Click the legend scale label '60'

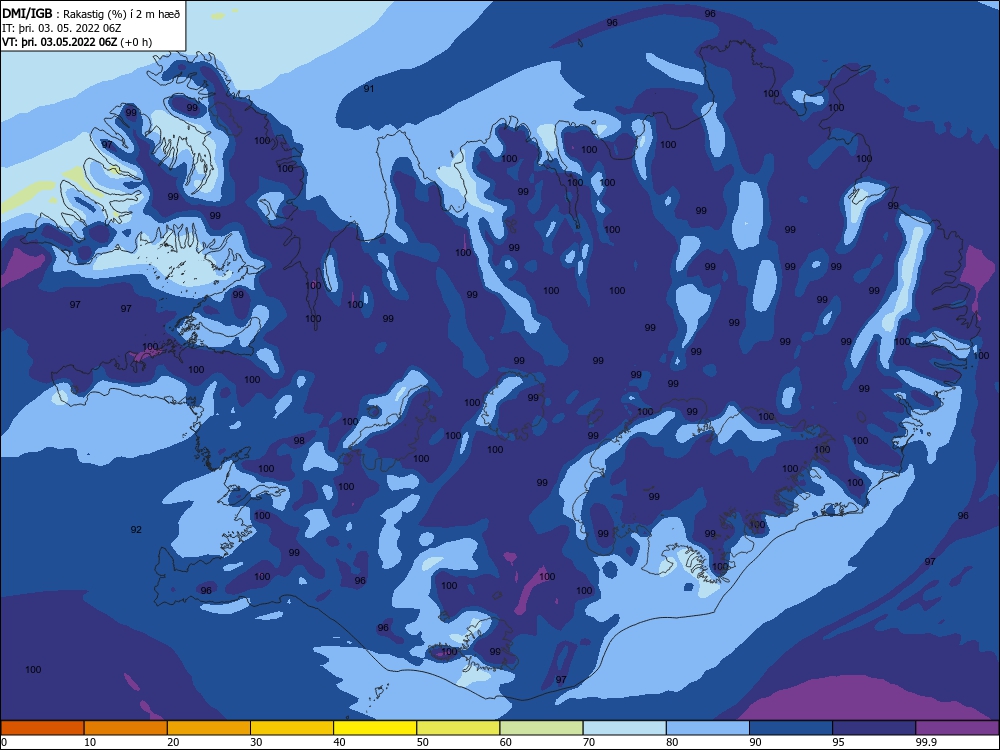point(506,742)
